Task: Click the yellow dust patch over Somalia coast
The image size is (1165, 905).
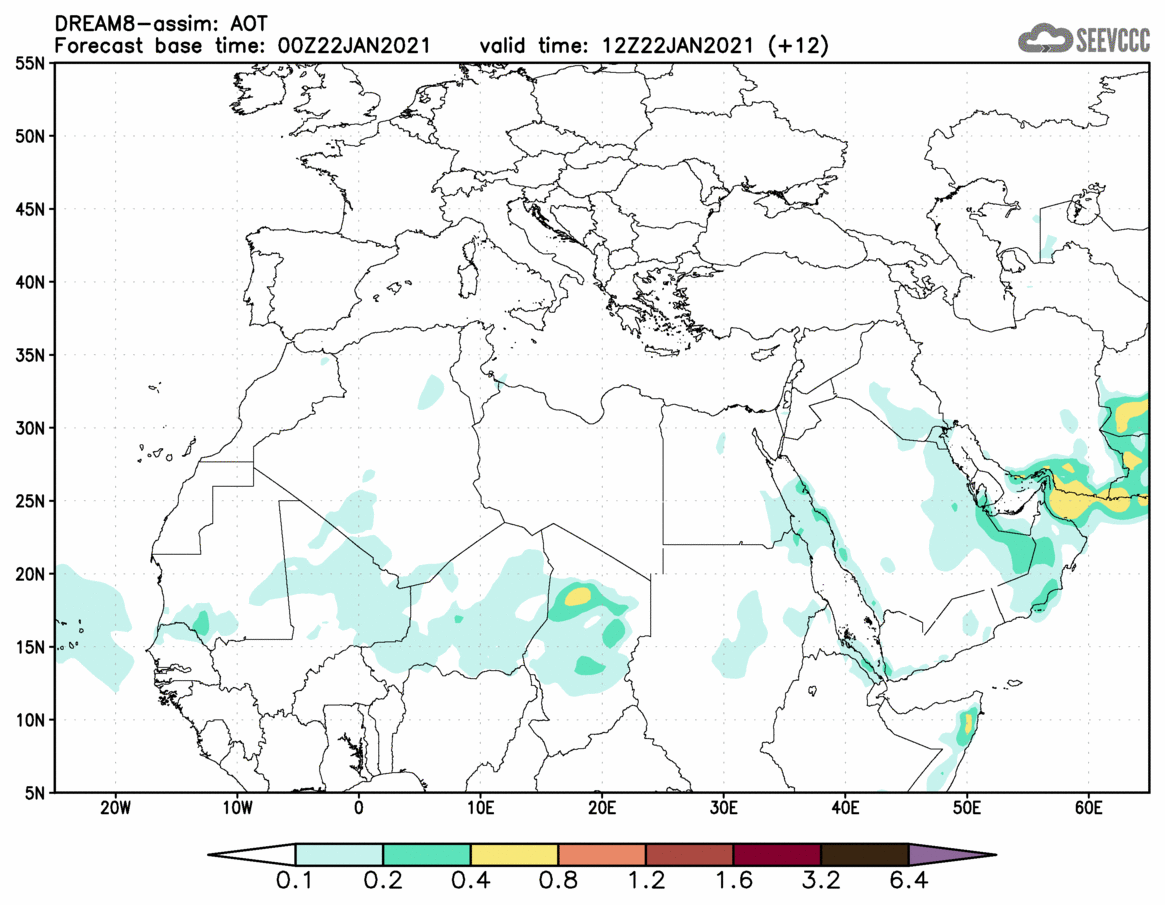Action: pyautogui.click(x=967, y=726)
